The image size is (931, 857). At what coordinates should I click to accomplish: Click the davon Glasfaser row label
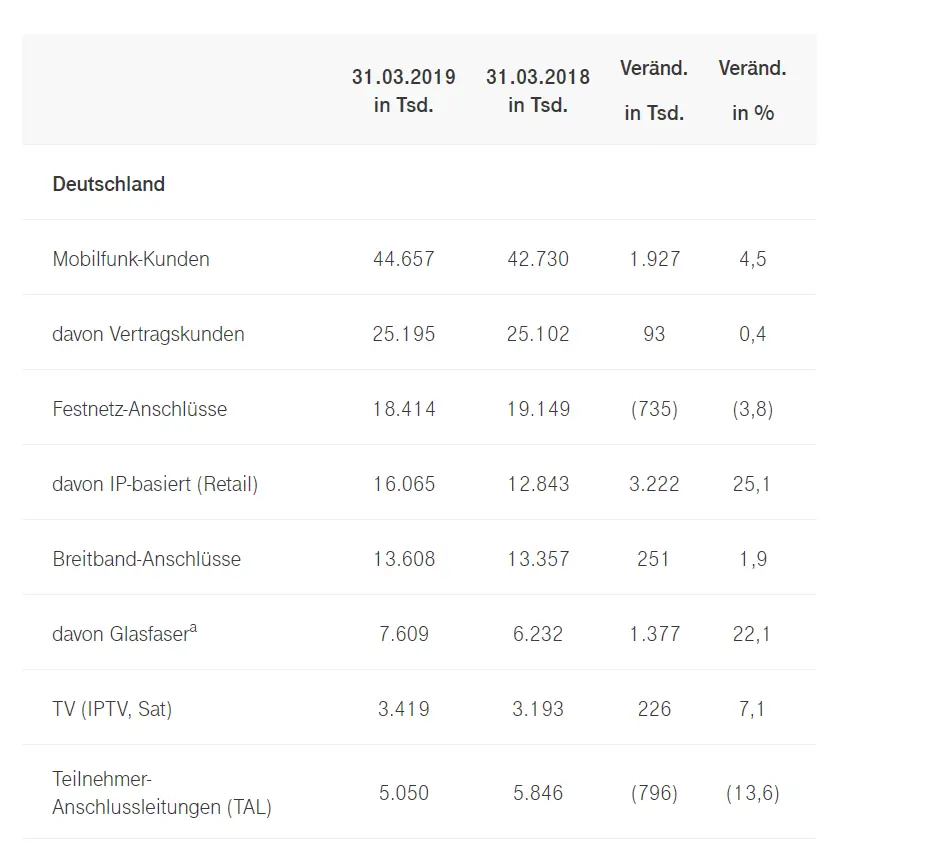point(120,634)
